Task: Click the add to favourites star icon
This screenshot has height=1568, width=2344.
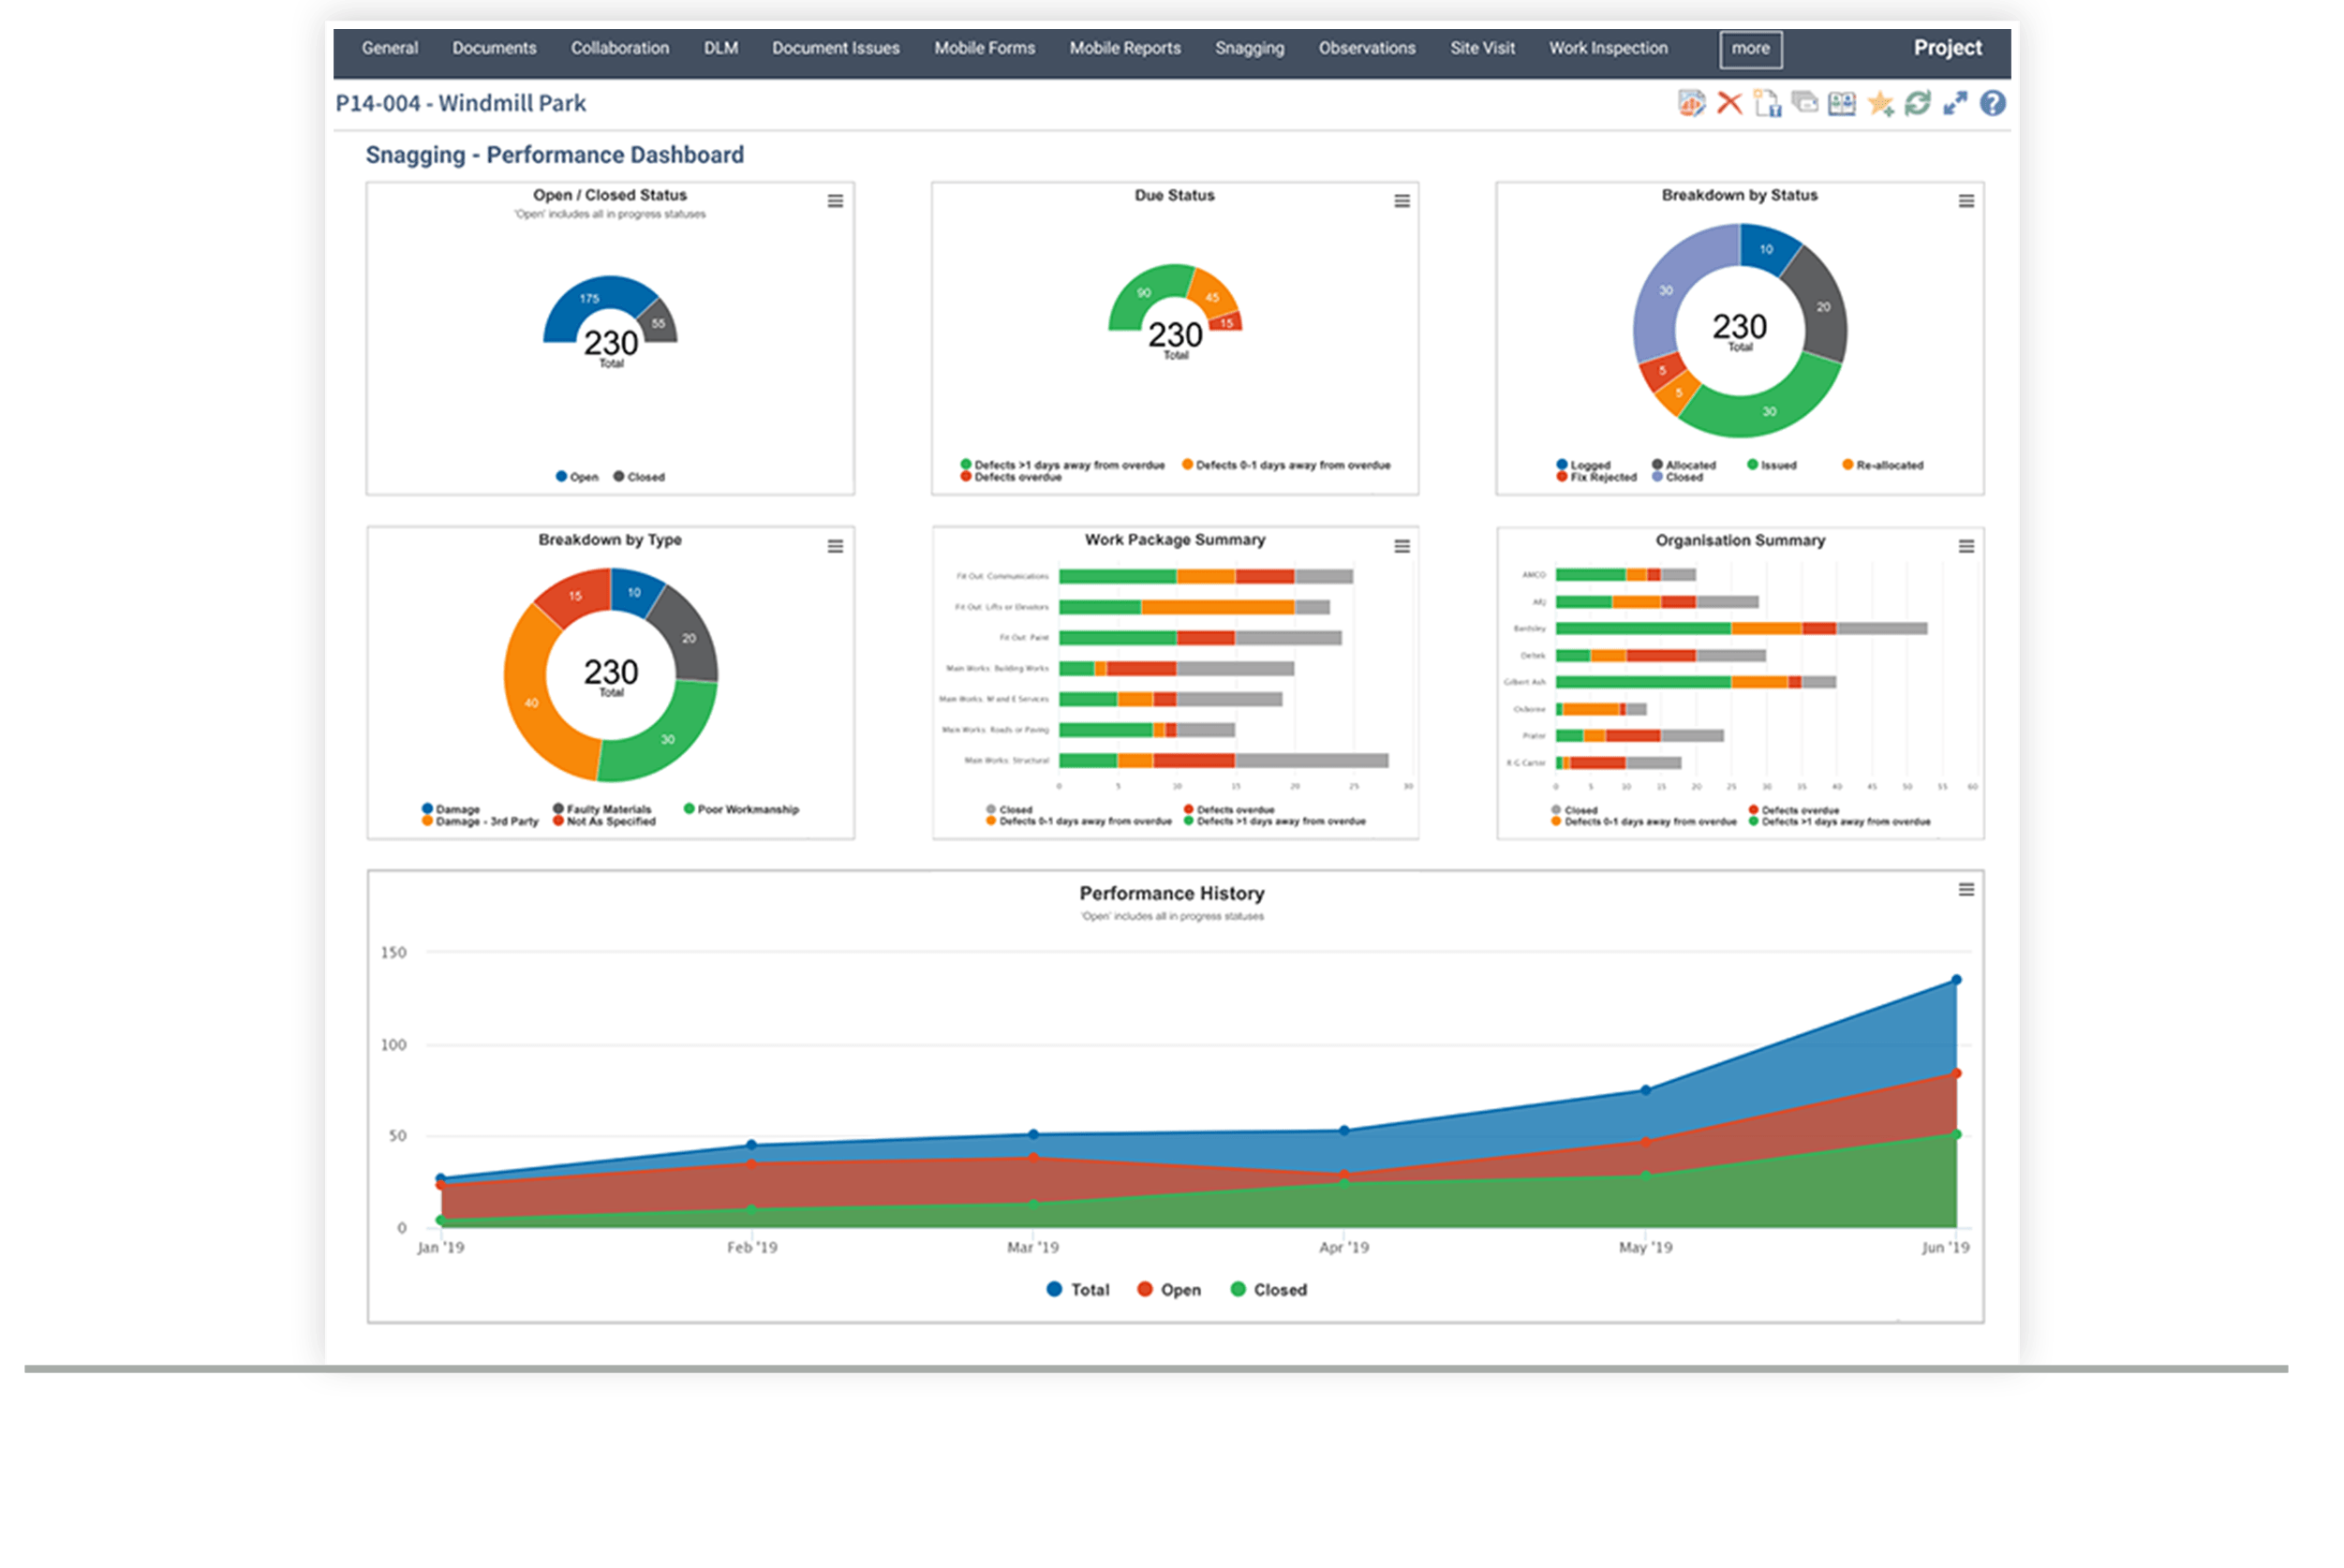Action: (1880, 103)
